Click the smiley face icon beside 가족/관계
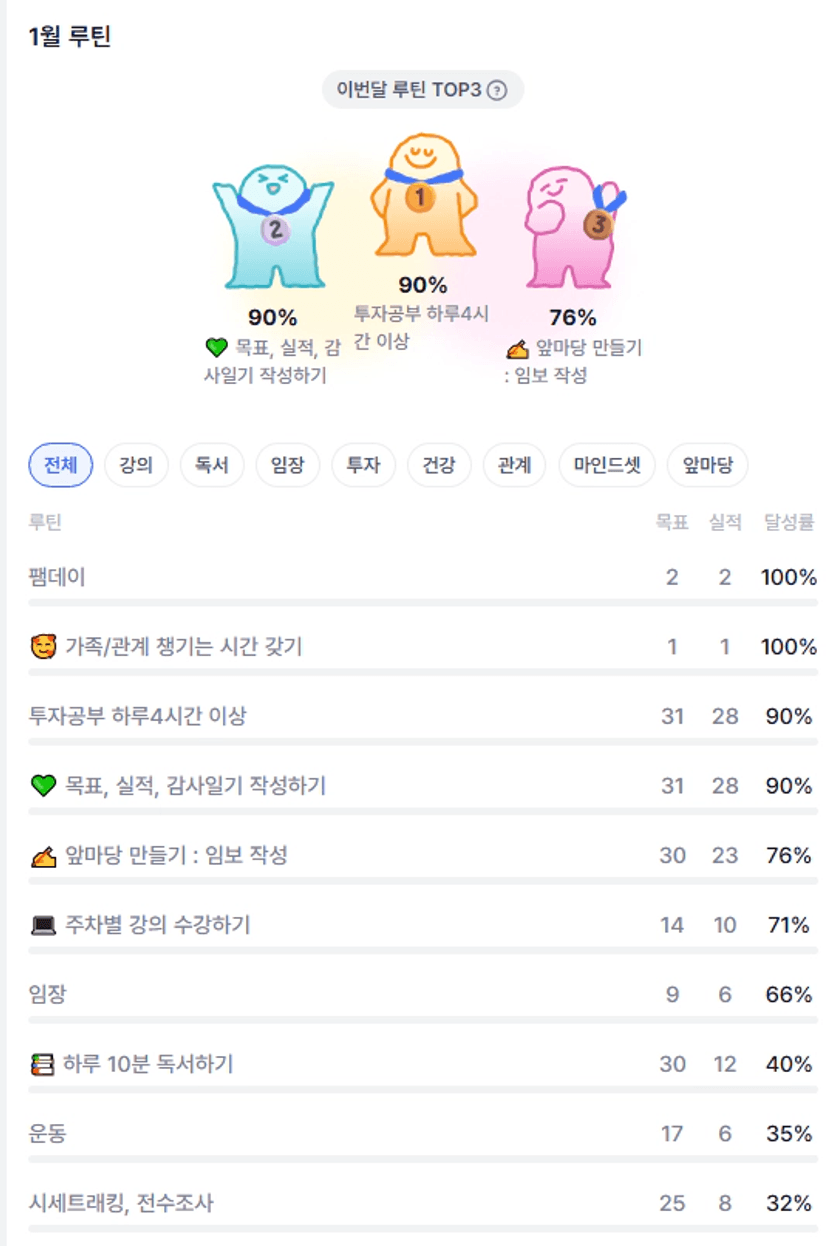 pyautogui.click(x=43, y=648)
